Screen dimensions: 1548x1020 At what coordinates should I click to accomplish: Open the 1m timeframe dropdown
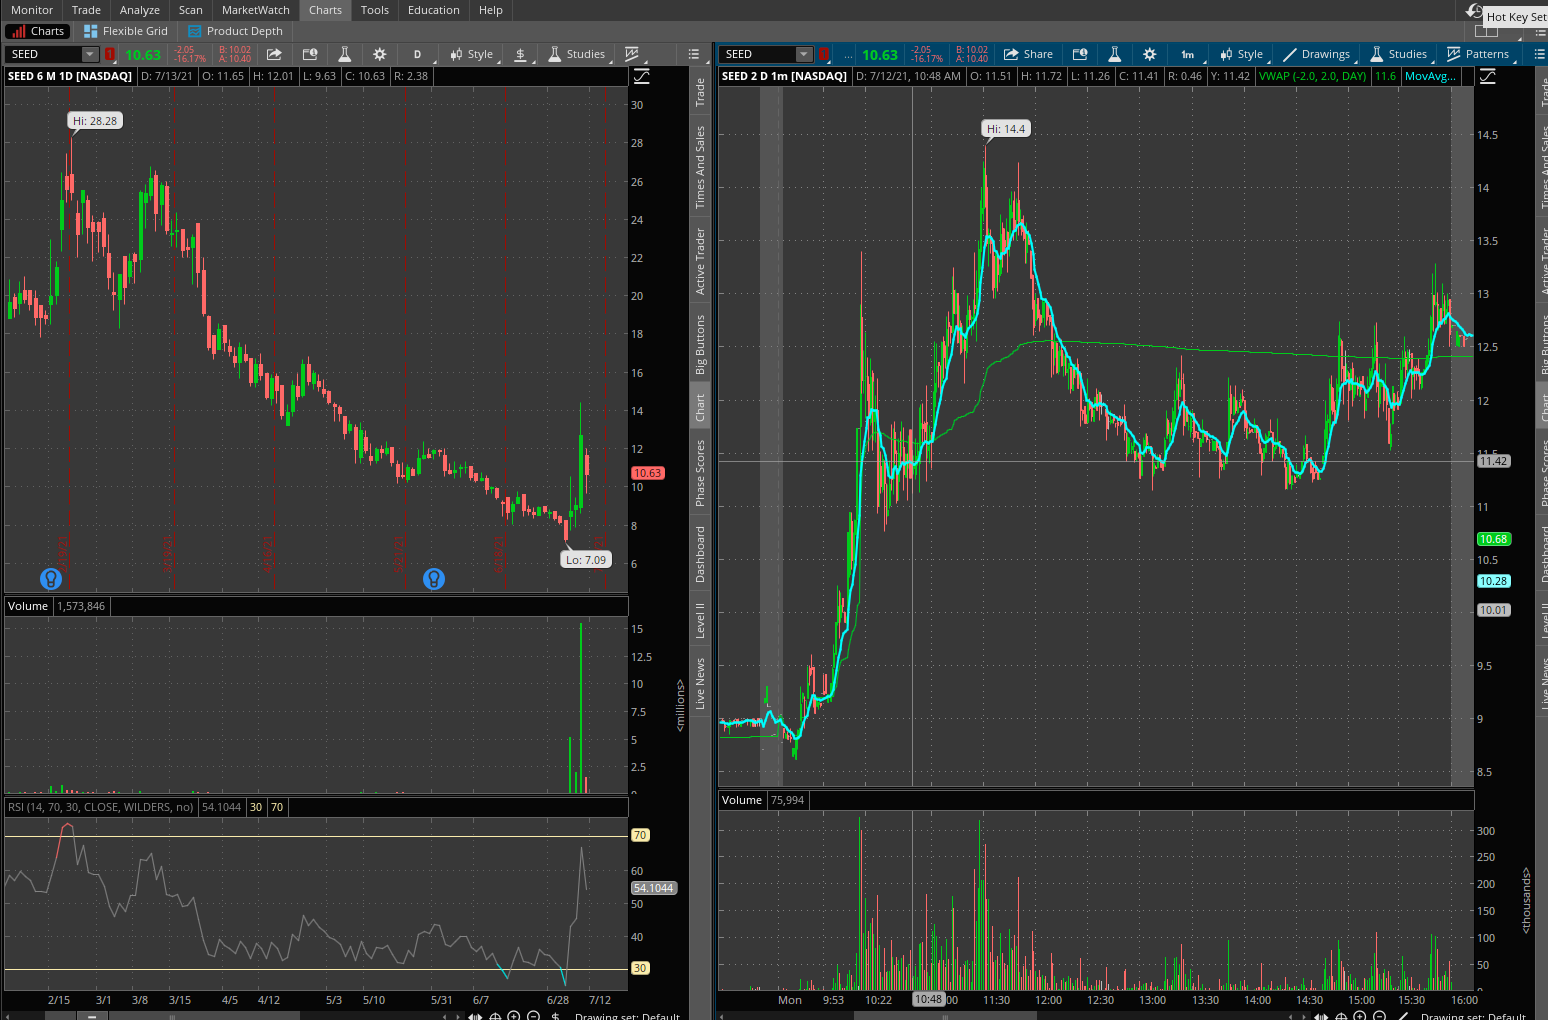pyautogui.click(x=1187, y=54)
